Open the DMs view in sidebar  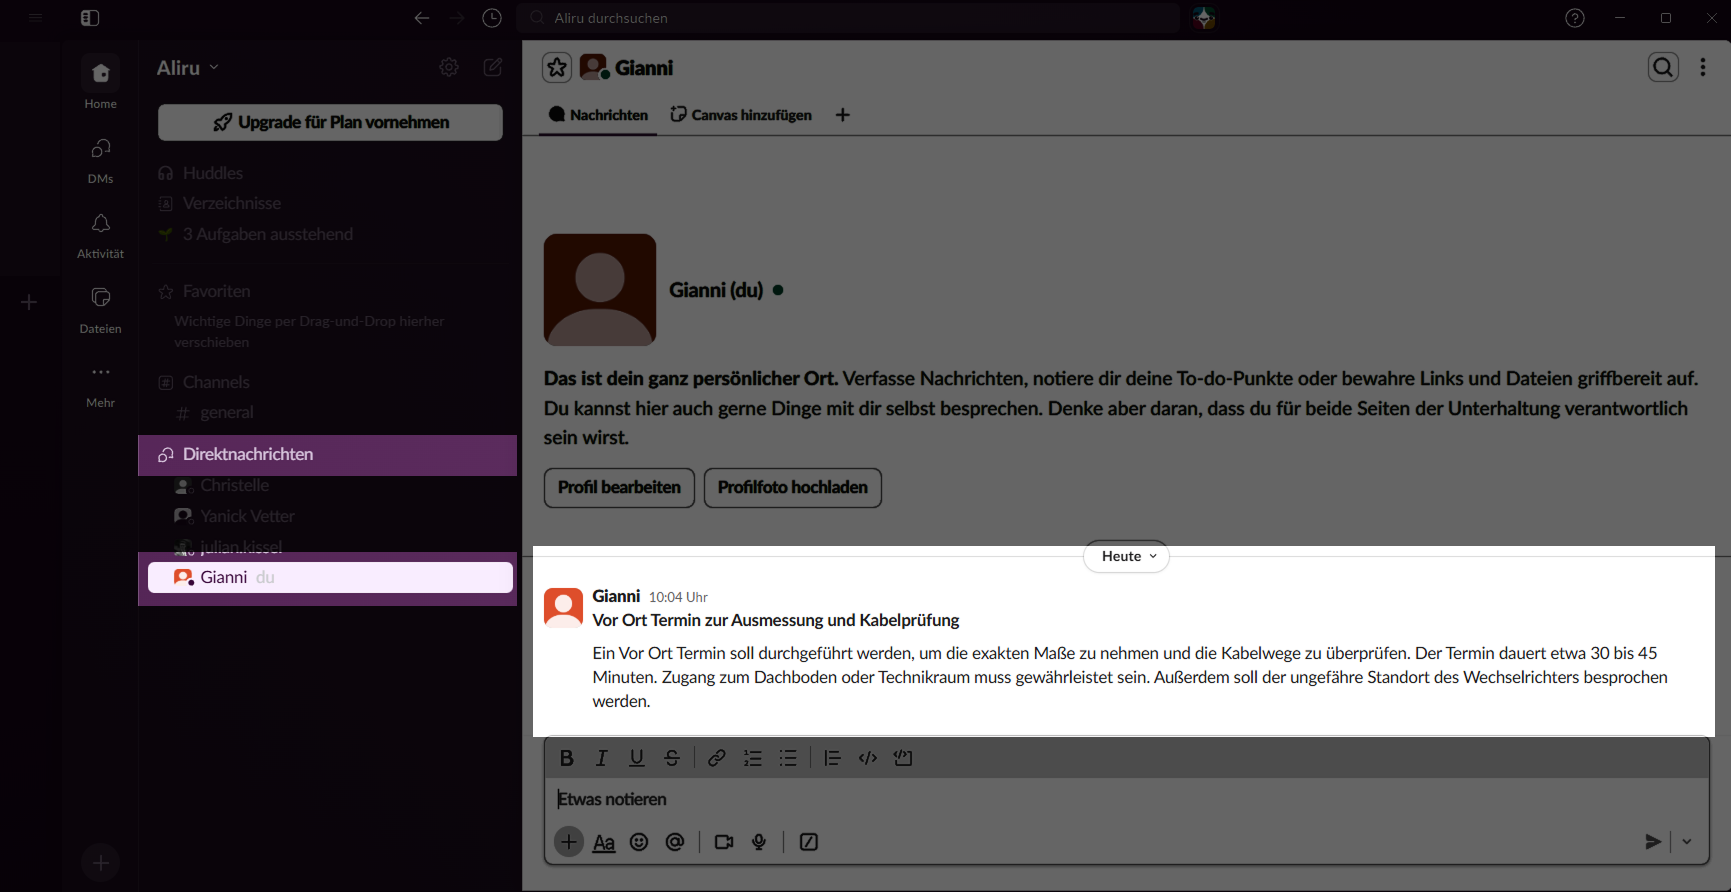point(100,160)
